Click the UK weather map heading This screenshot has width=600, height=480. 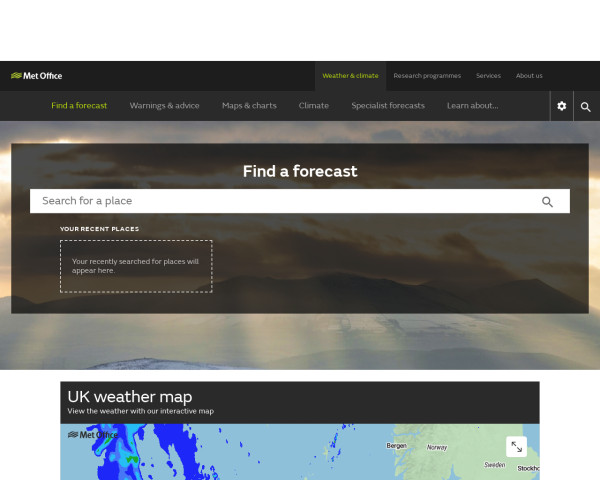click(130, 397)
